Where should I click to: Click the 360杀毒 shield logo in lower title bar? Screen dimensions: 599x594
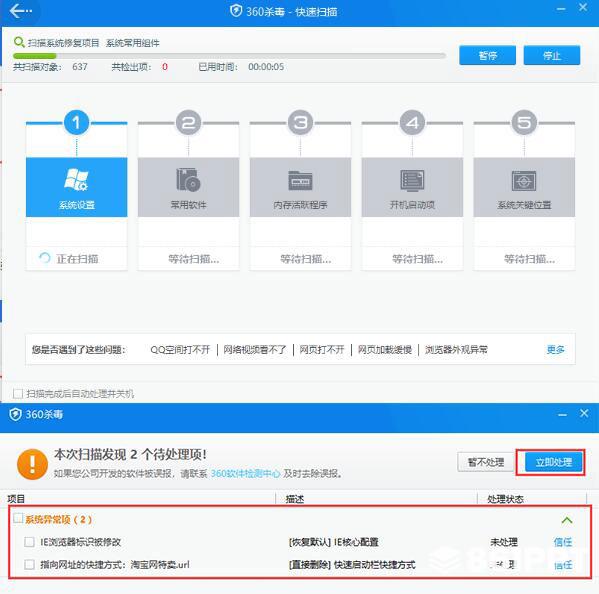pos(15,414)
